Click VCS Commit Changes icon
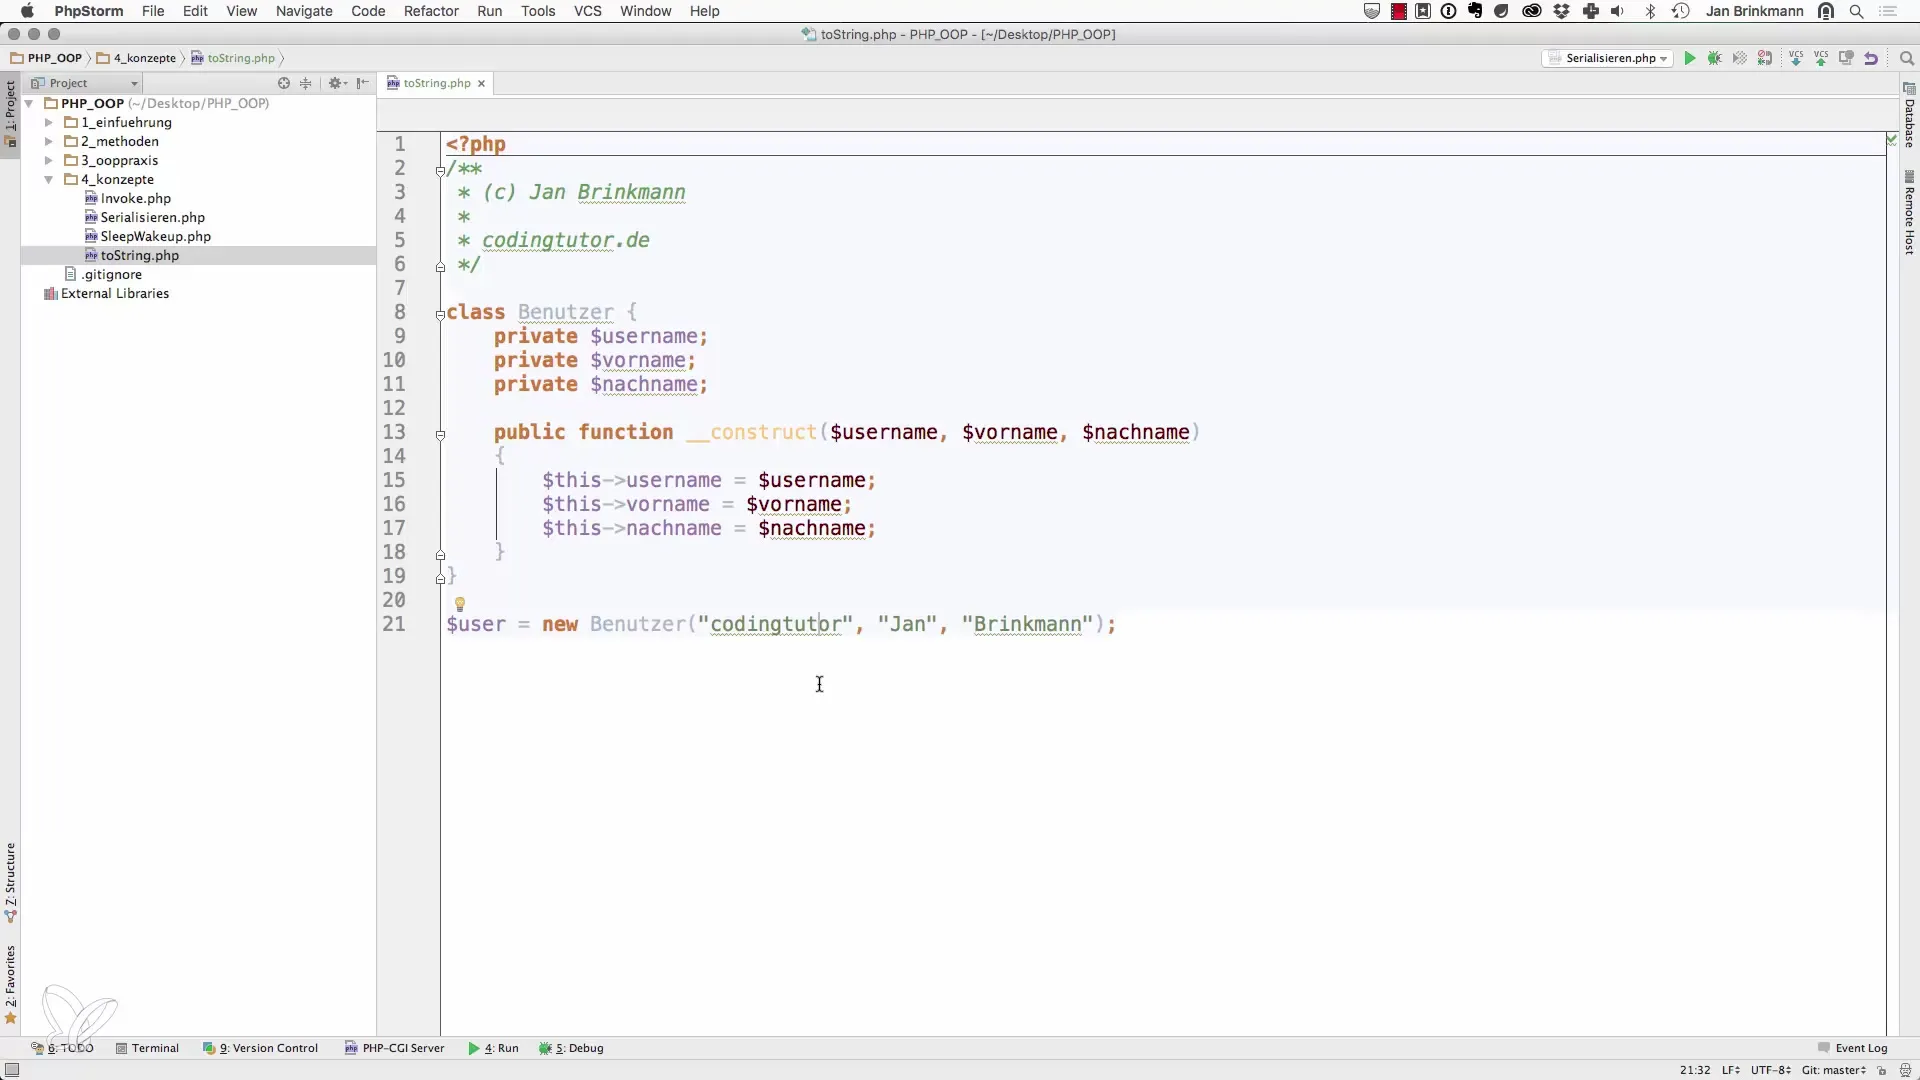The width and height of the screenshot is (1920, 1080). (1821, 58)
